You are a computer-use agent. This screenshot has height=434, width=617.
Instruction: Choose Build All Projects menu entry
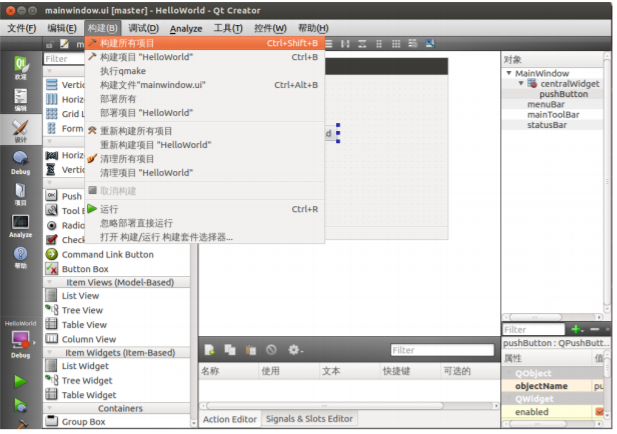[x=205, y=43]
